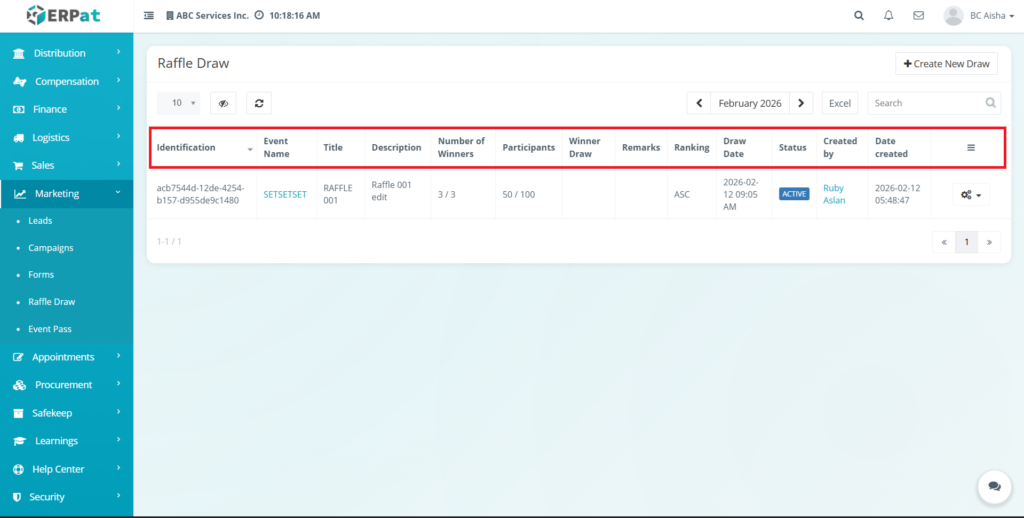
Task: Open the table column menu icon
Action: click(x=970, y=148)
